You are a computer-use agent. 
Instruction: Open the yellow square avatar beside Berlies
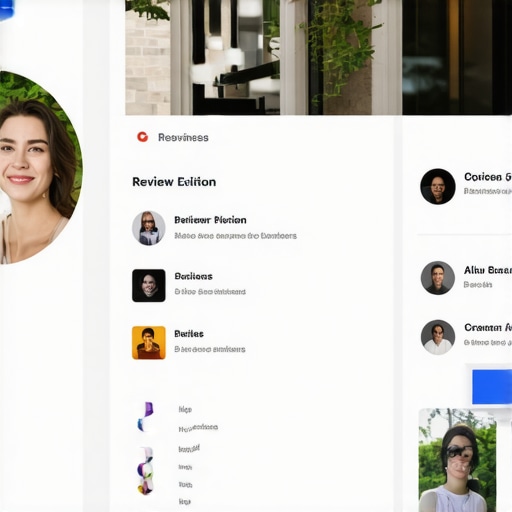click(x=149, y=343)
